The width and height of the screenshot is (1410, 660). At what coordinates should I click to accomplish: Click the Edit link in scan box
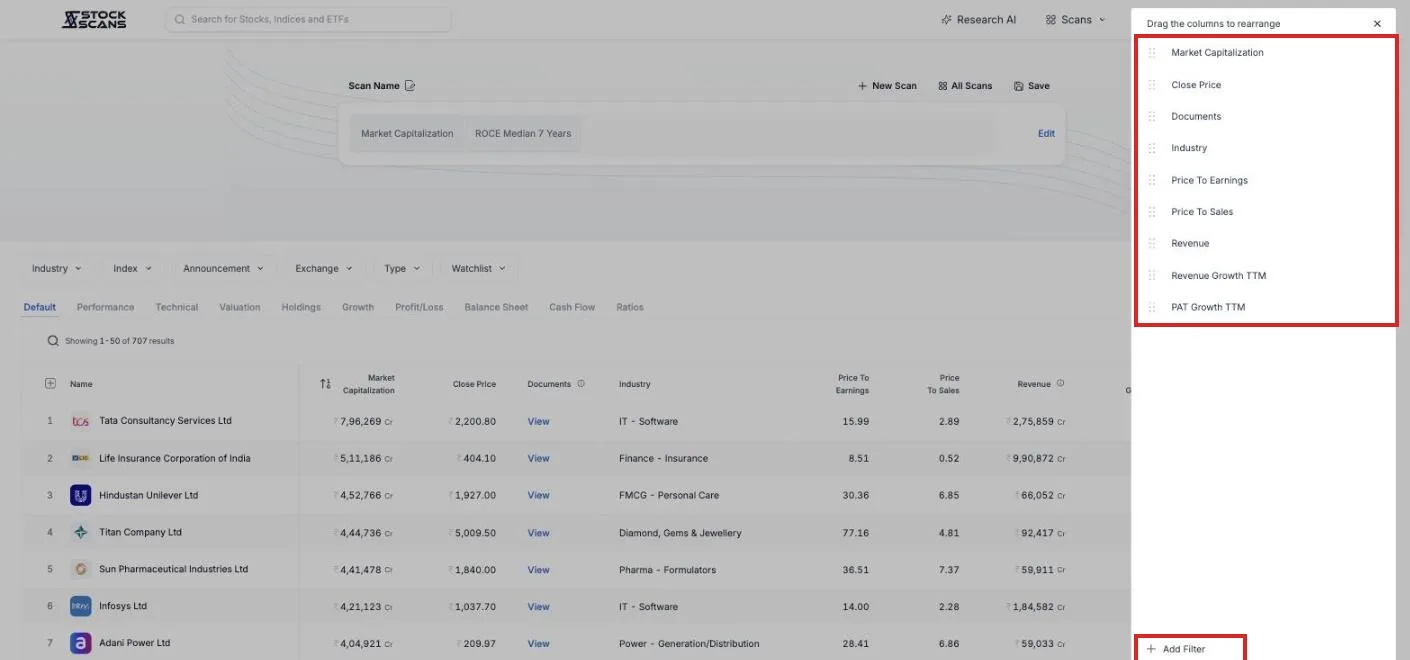pos(1046,133)
